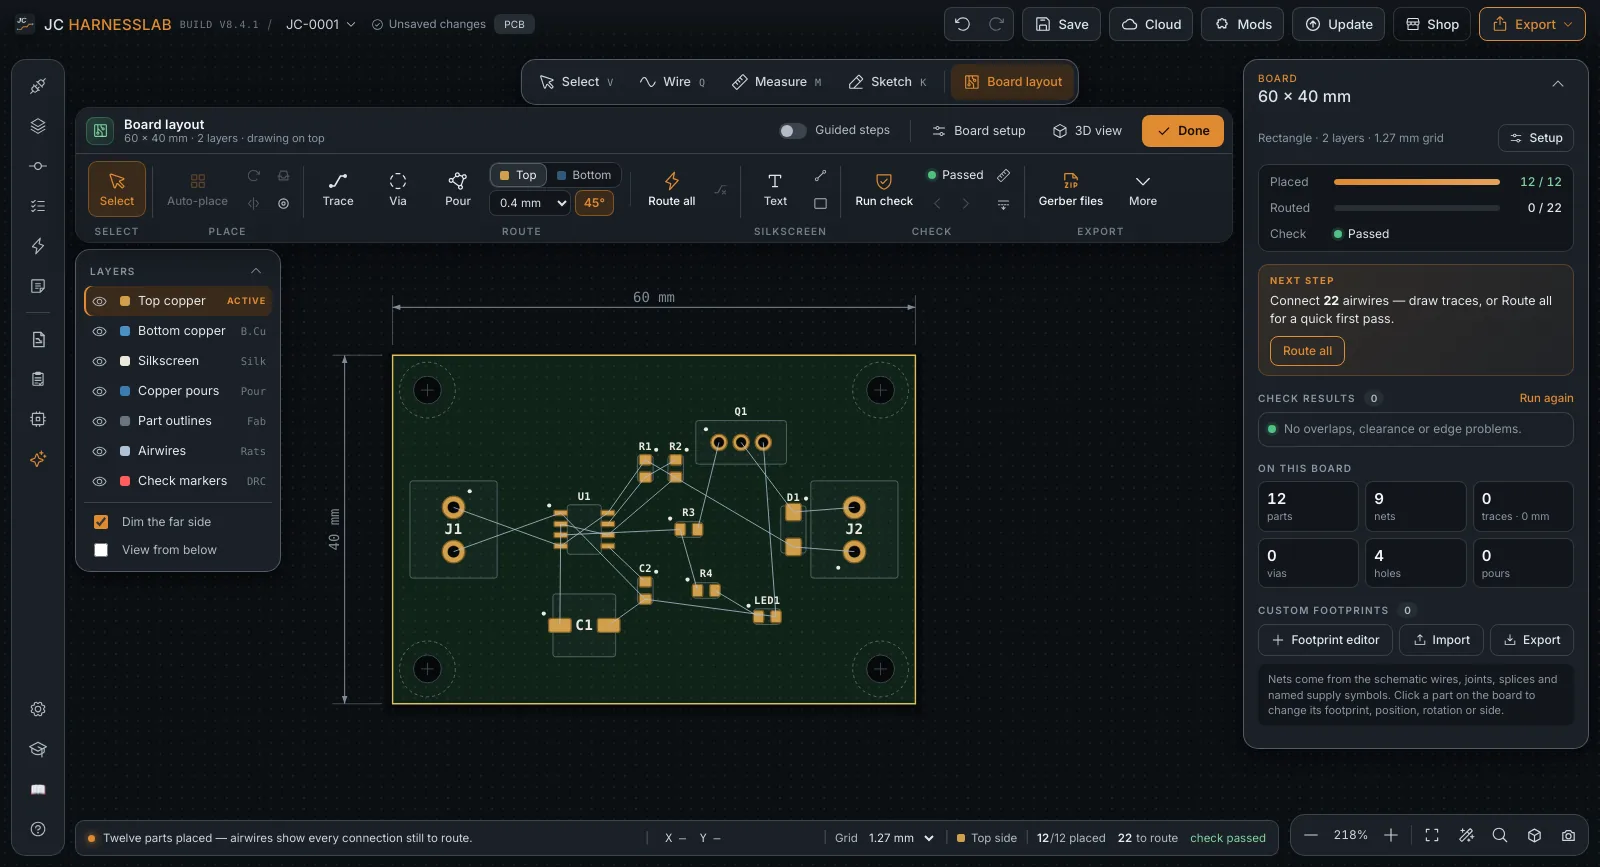Image resolution: width=1600 pixels, height=867 pixels.
Task: Switch to the Measure mode
Action: tap(776, 82)
